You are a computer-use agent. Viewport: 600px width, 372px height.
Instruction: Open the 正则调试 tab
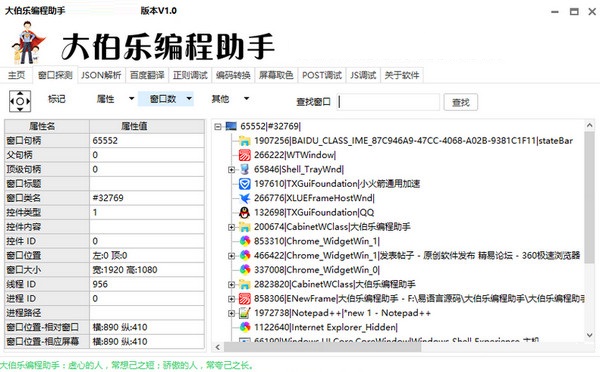[x=190, y=75]
